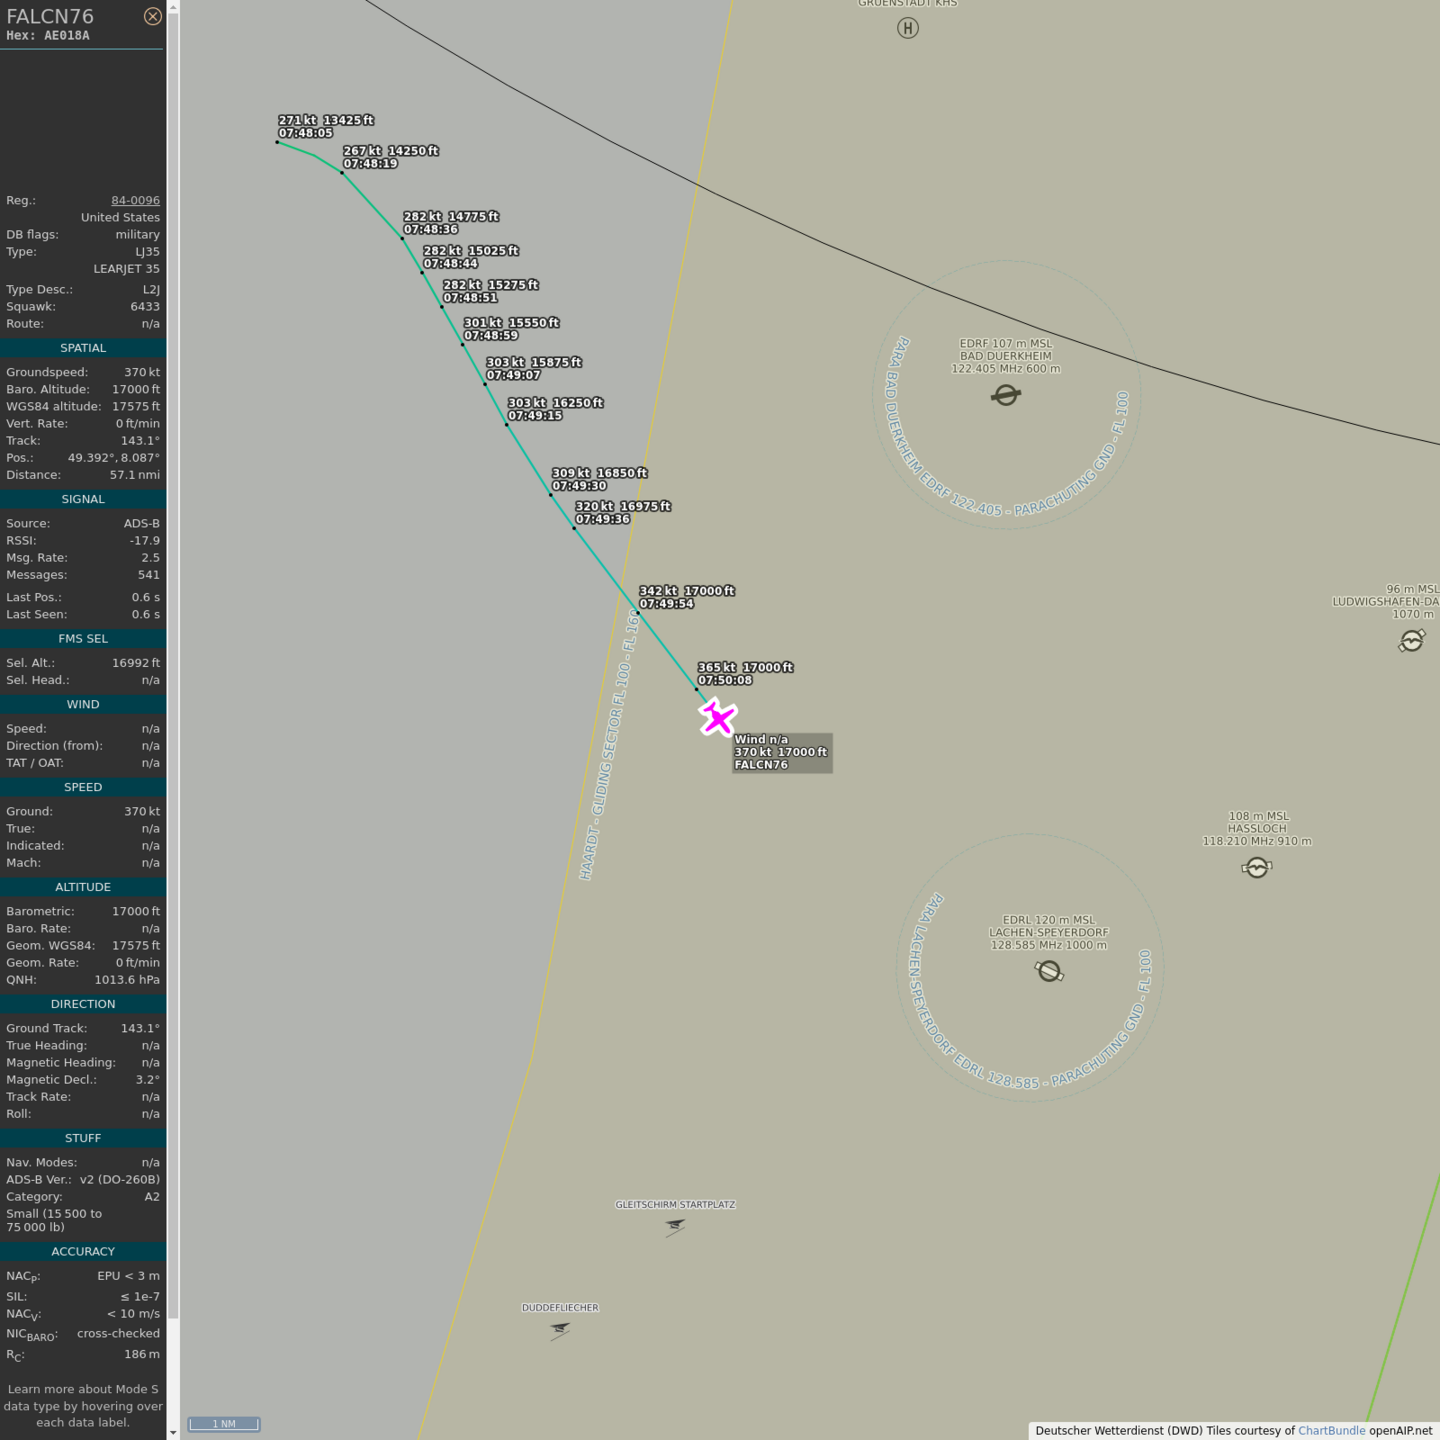1440x1440 pixels.
Task: Select the Bad Duerkheim EDRF airfield icon
Action: tap(1006, 395)
